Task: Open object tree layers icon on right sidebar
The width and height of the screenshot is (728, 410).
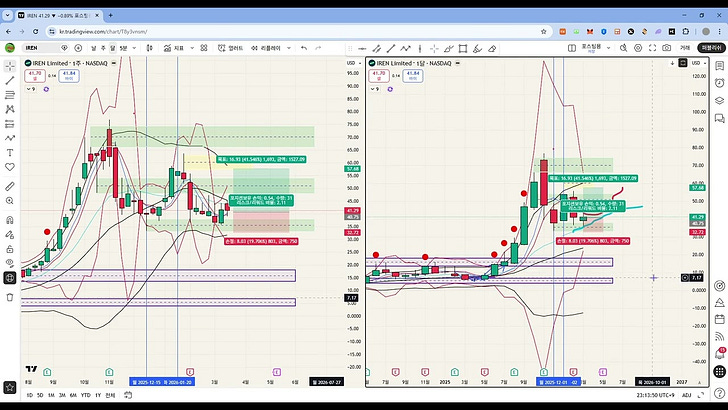Action: [719, 101]
